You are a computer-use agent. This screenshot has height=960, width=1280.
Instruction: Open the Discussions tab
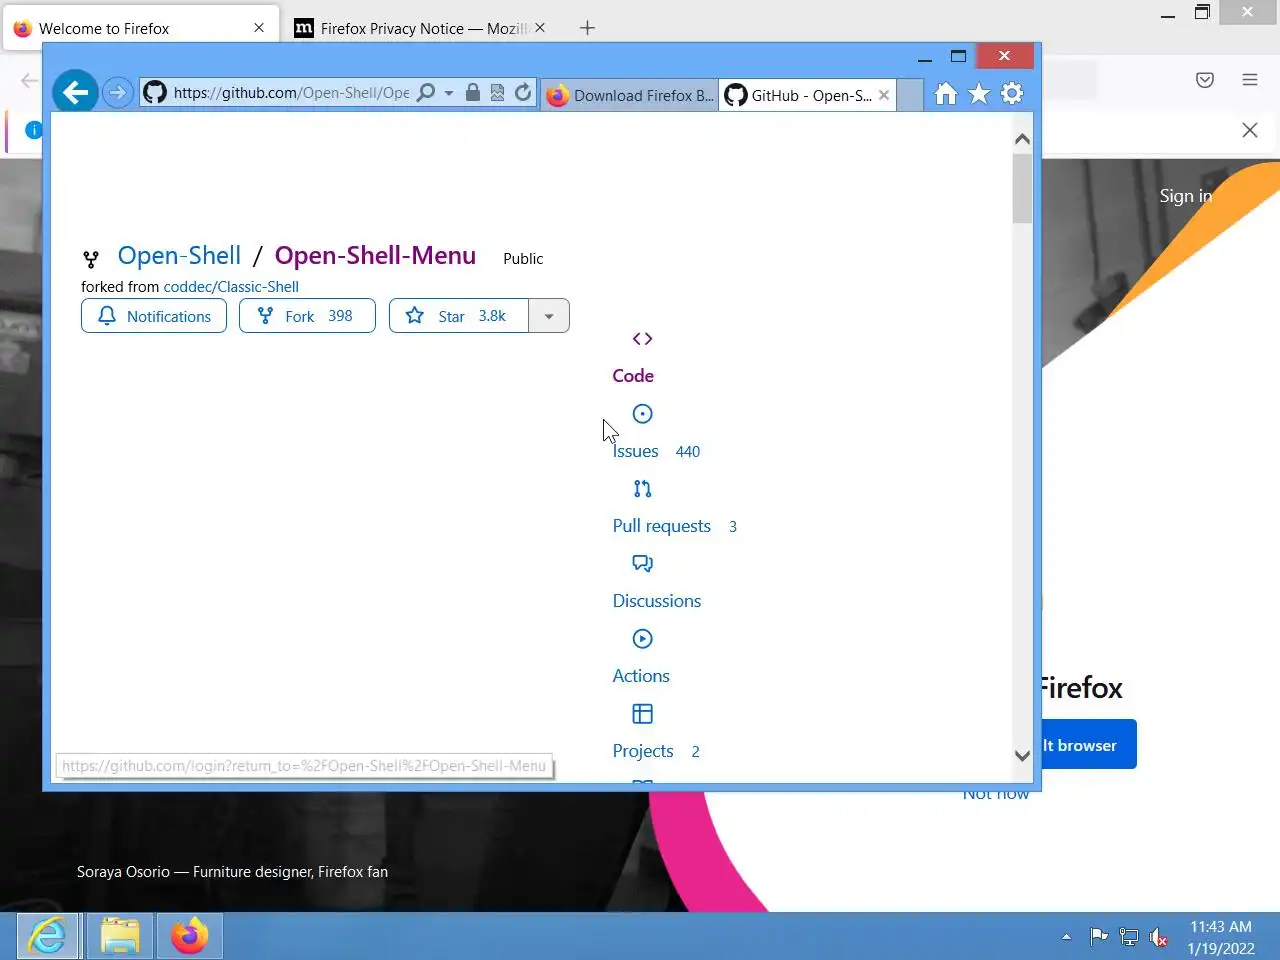click(657, 601)
